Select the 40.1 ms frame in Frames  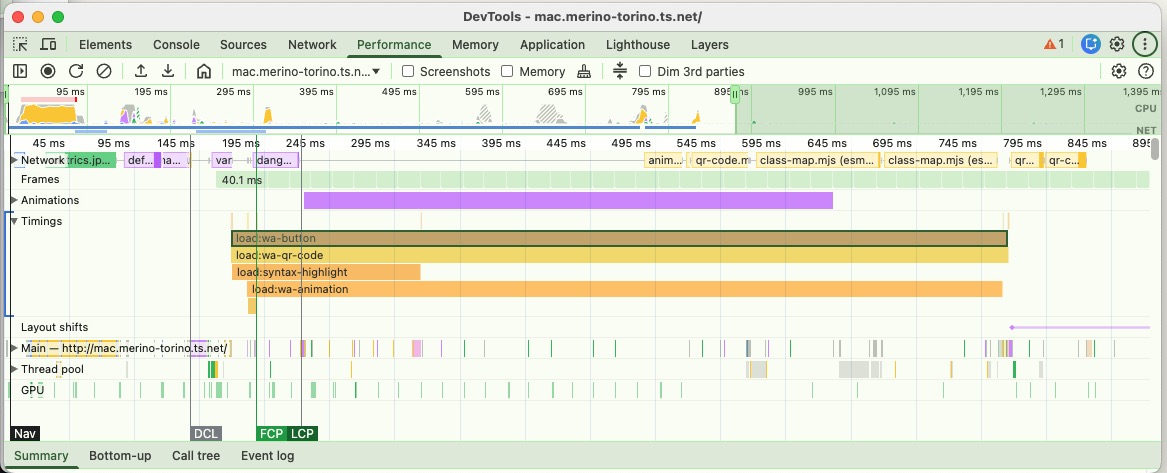click(242, 180)
